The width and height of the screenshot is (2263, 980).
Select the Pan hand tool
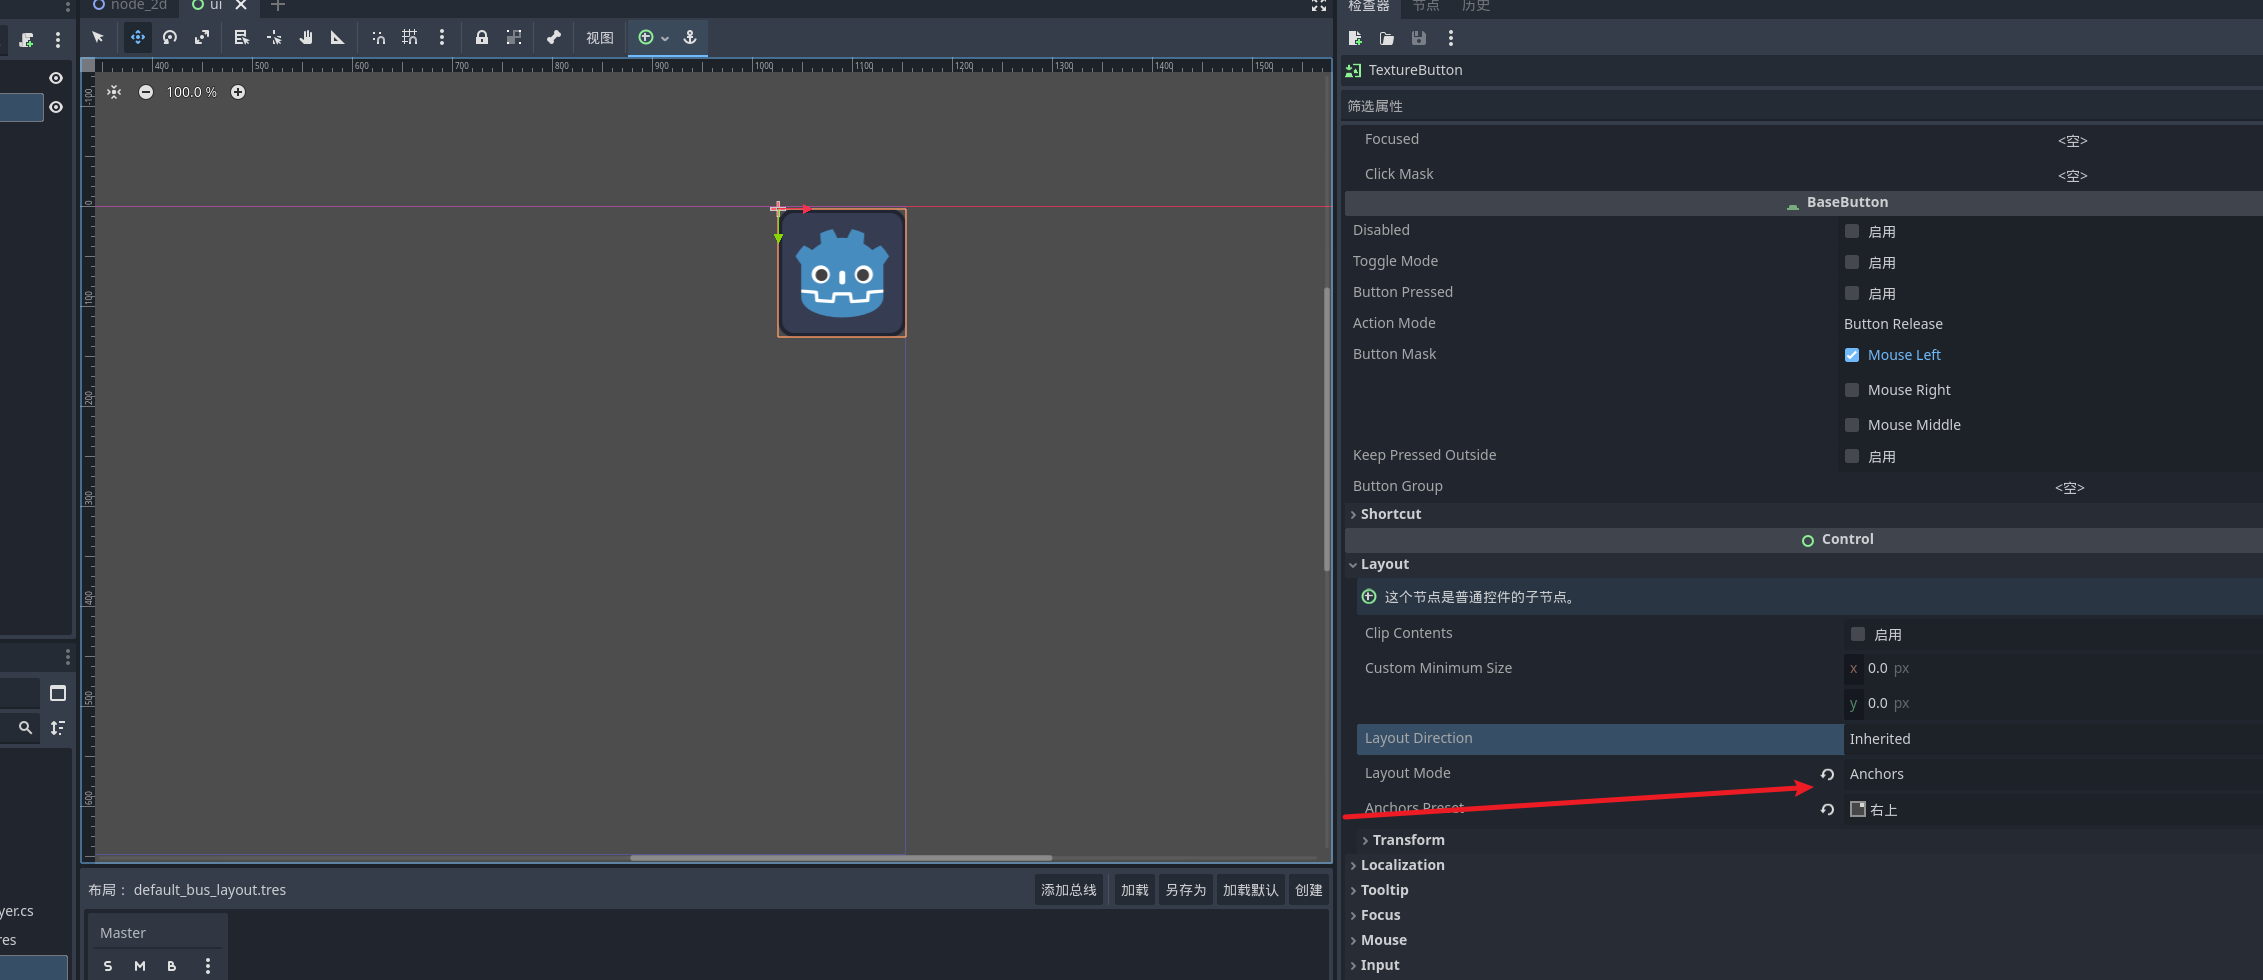(306, 37)
